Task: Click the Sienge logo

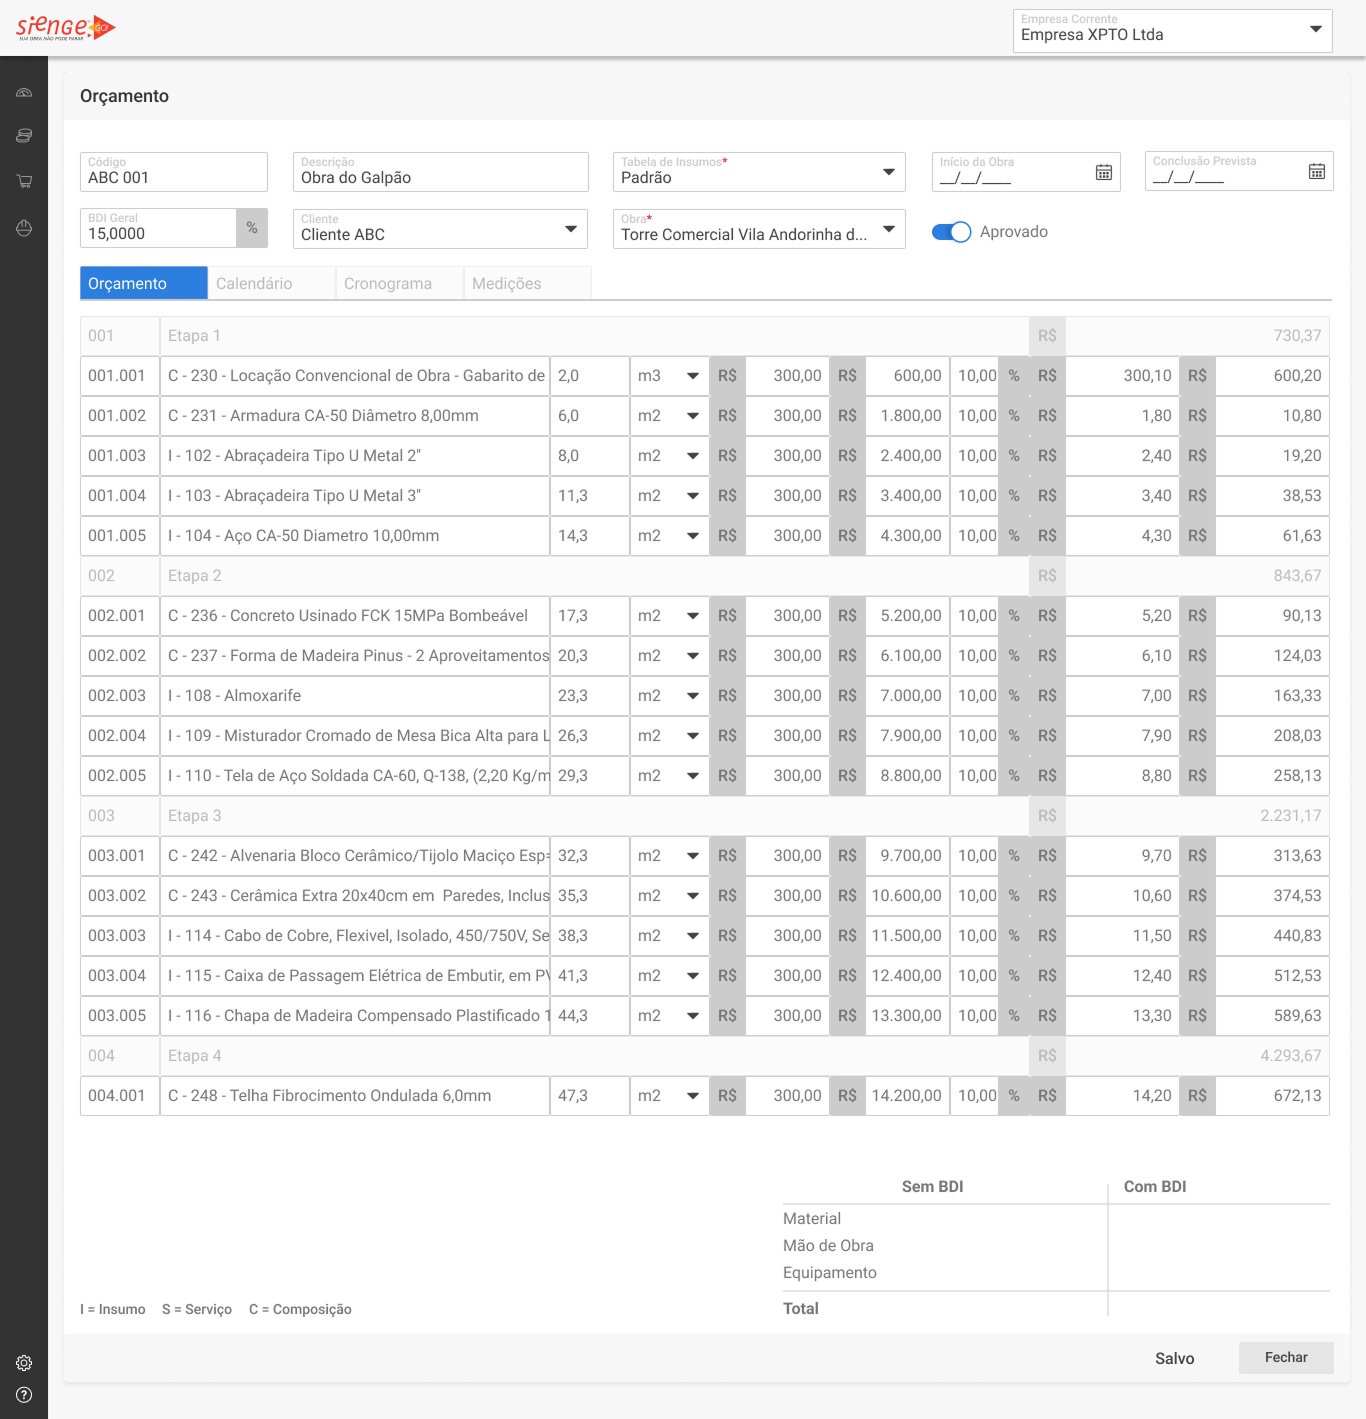Action: pos(65,28)
